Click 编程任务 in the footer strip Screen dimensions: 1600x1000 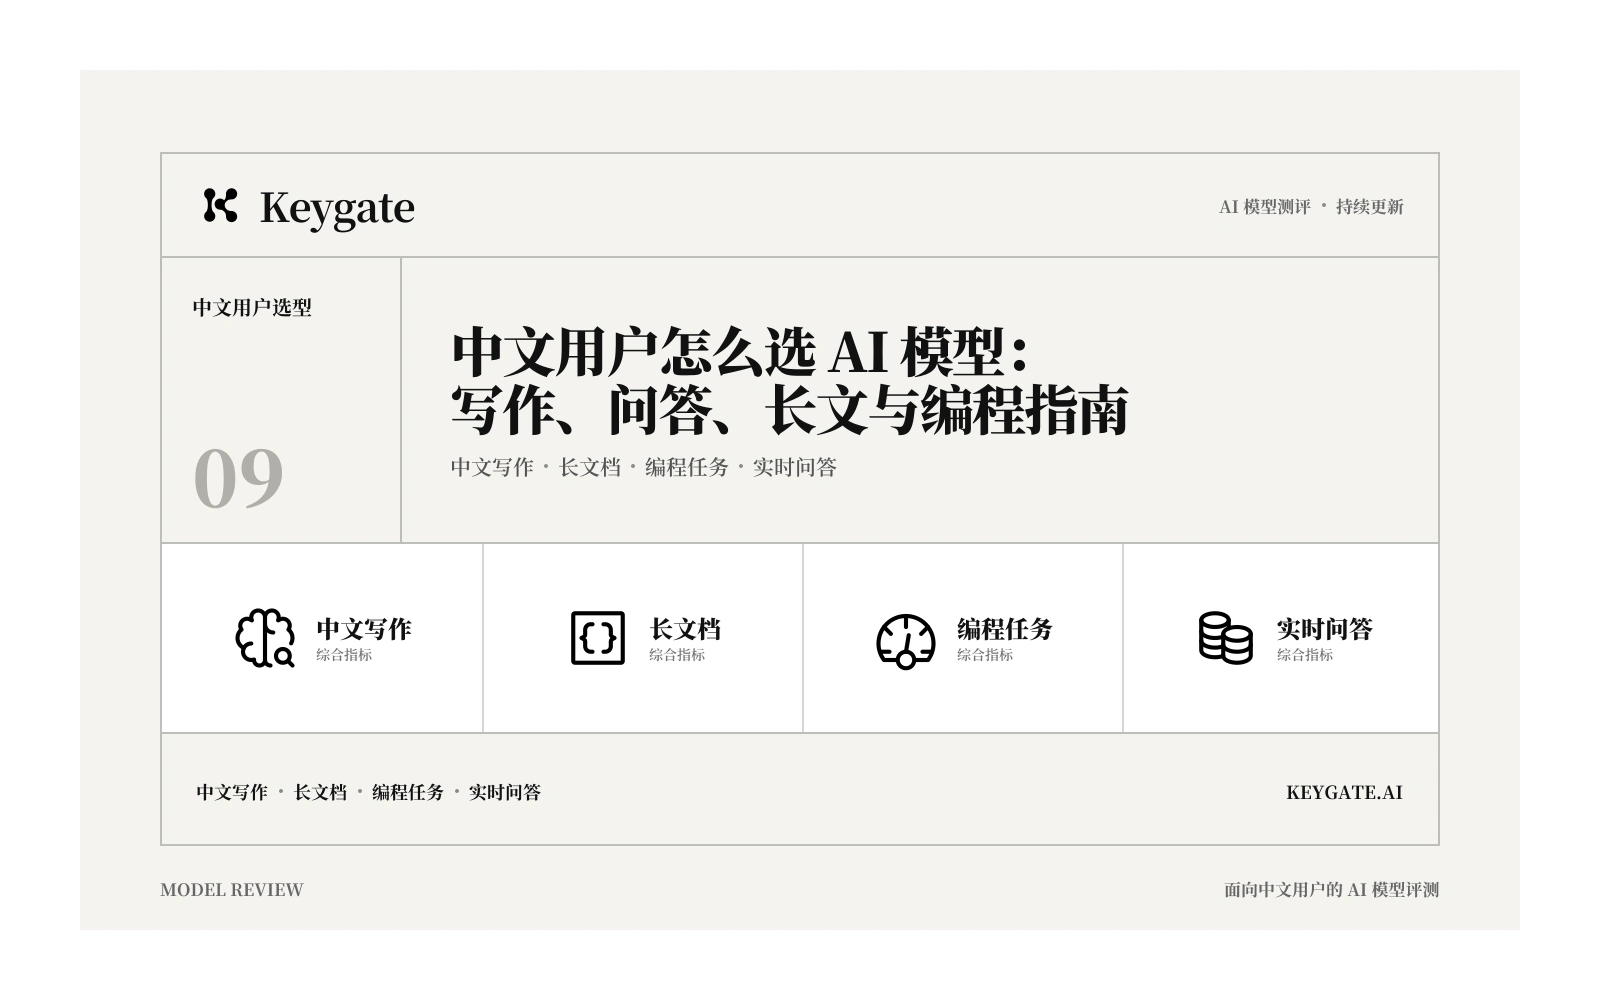[x=408, y=792]
